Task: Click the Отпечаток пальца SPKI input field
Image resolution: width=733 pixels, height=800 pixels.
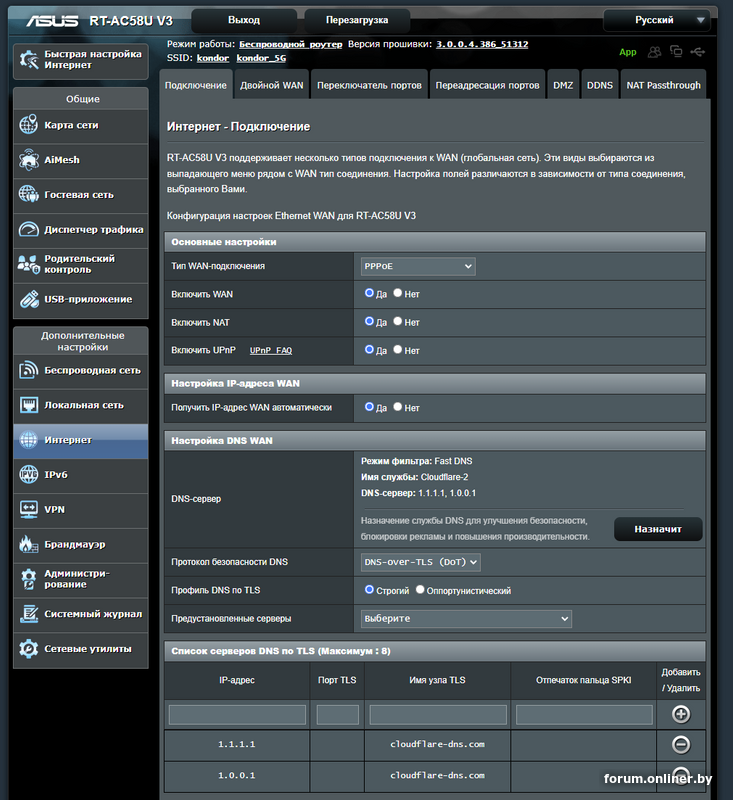Action: point(584,715)
